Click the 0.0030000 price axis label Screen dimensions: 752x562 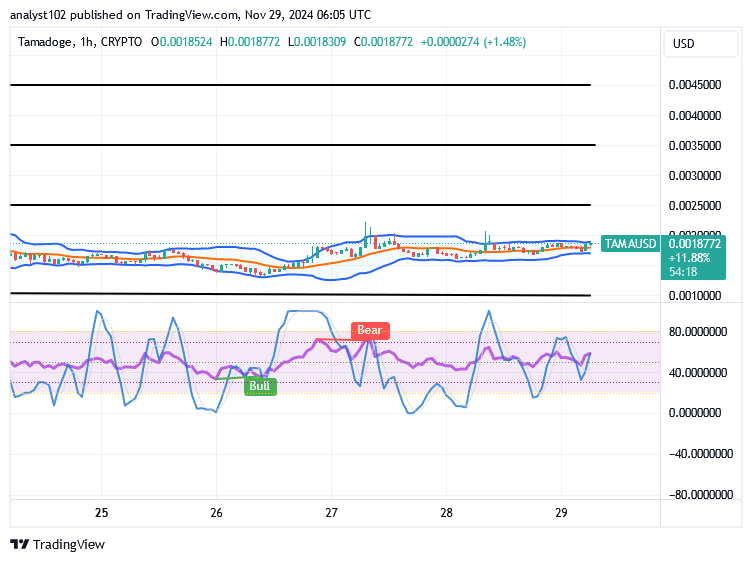(695, 176)
